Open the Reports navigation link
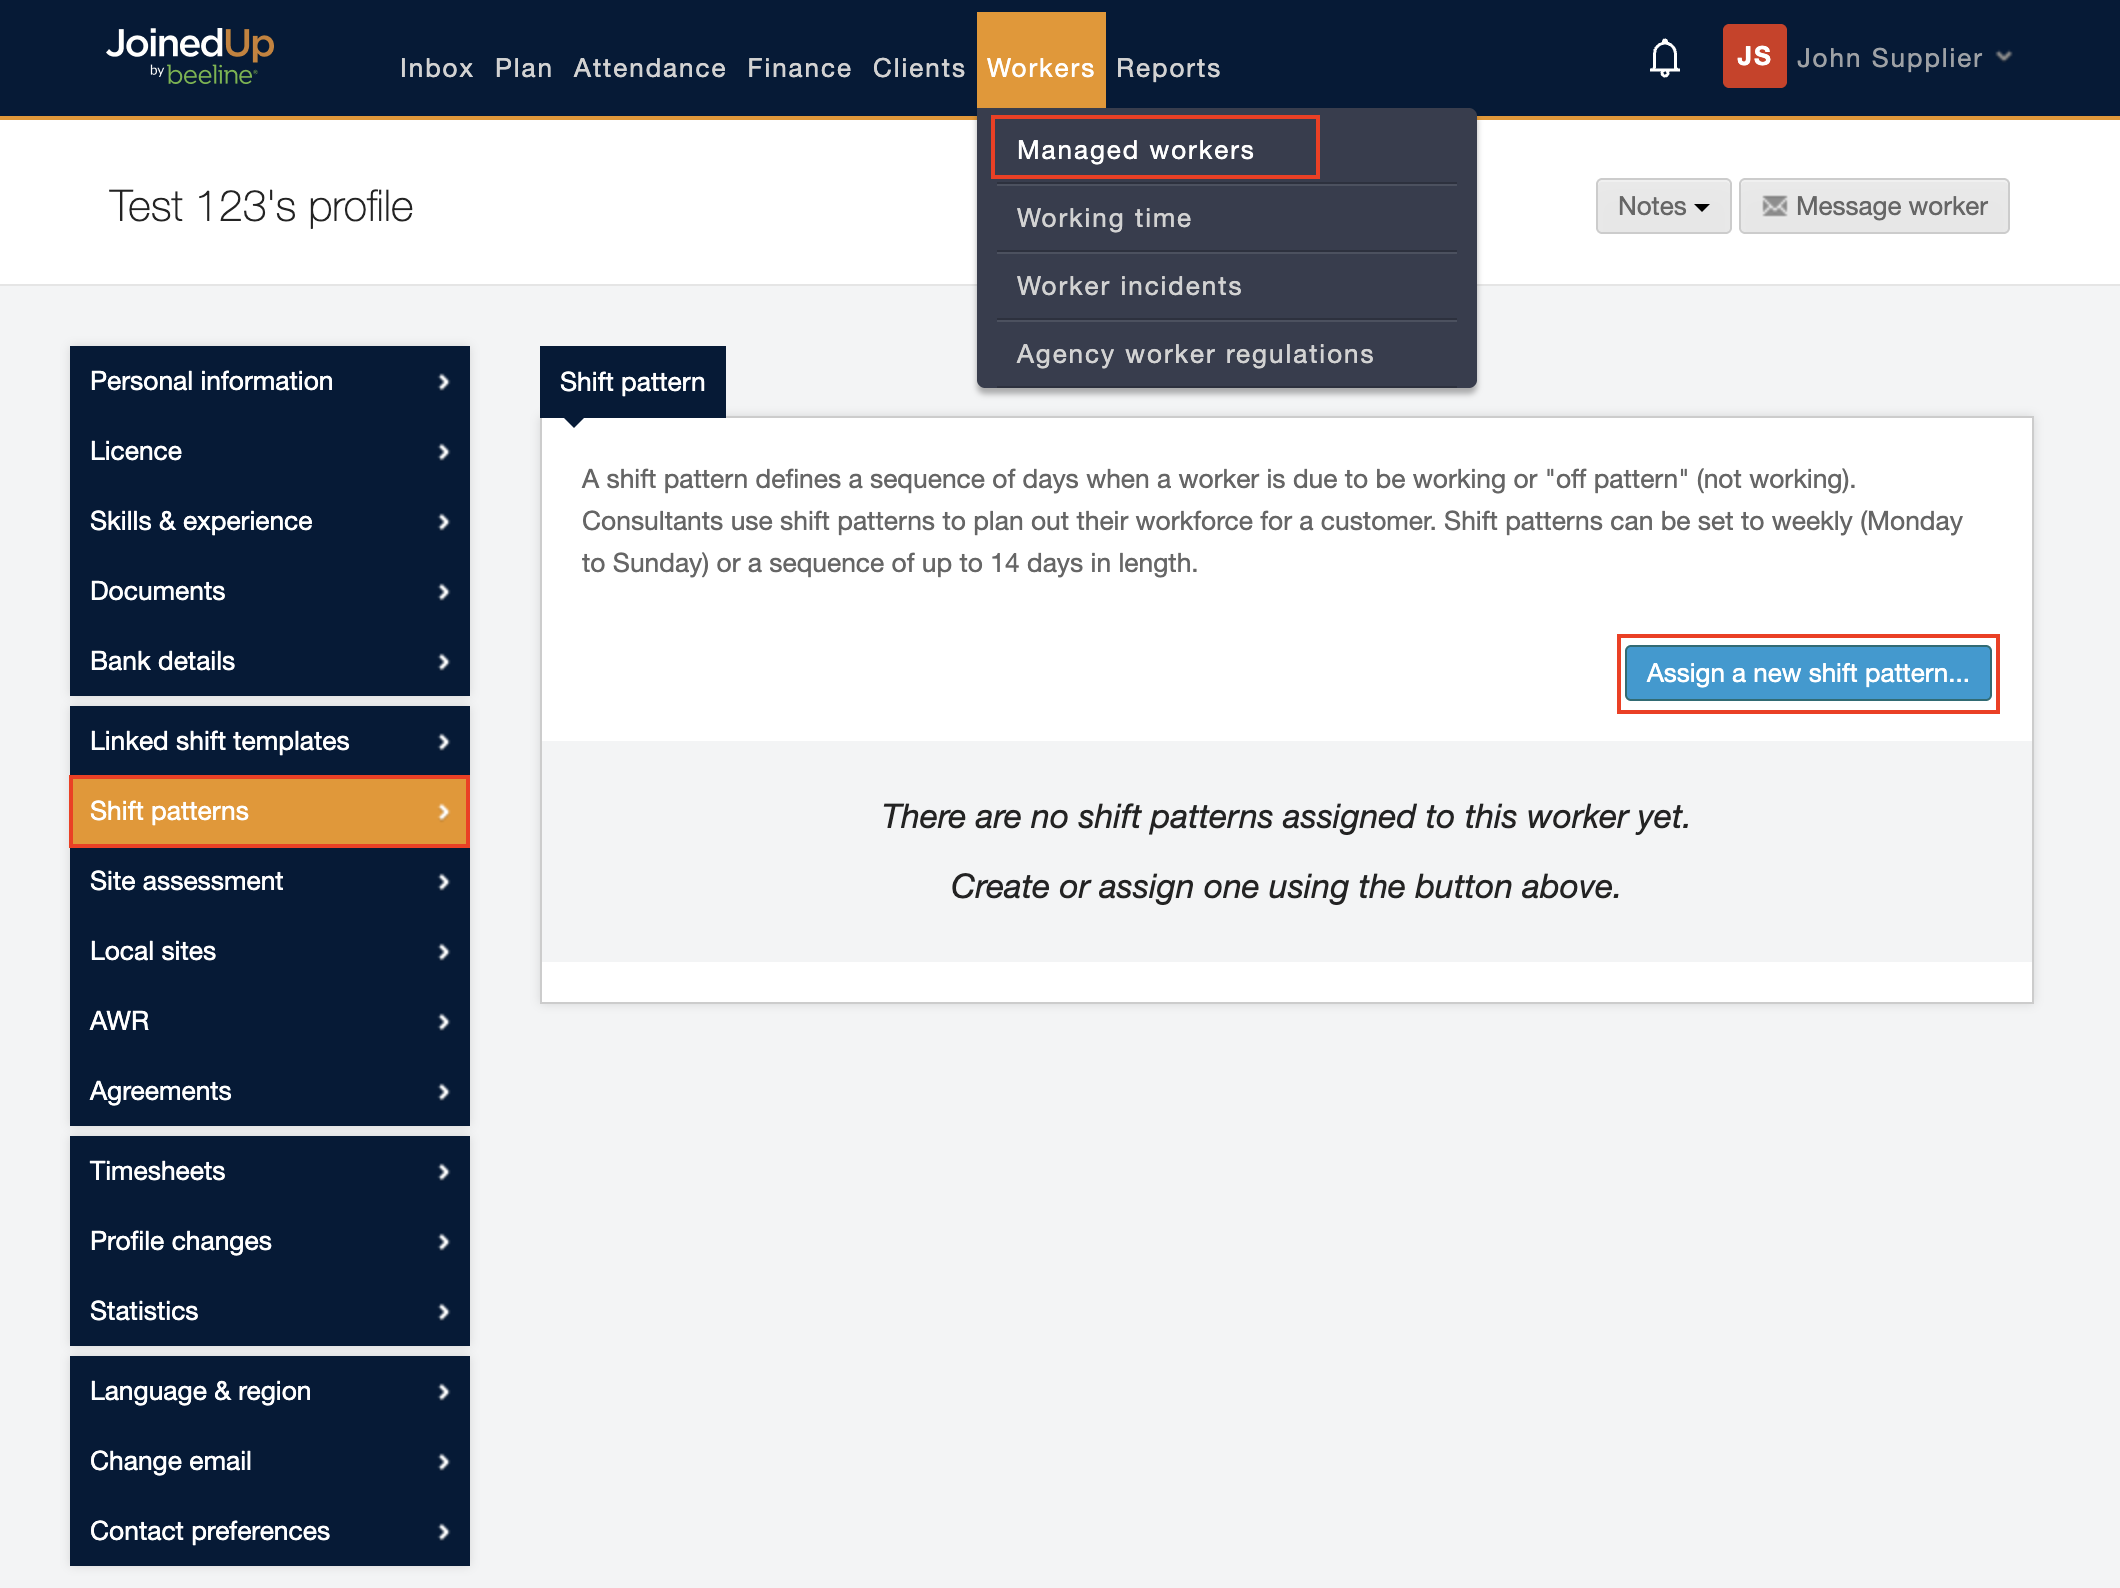Screen dimensions: 2120x1588 (x=1168, y=68)
